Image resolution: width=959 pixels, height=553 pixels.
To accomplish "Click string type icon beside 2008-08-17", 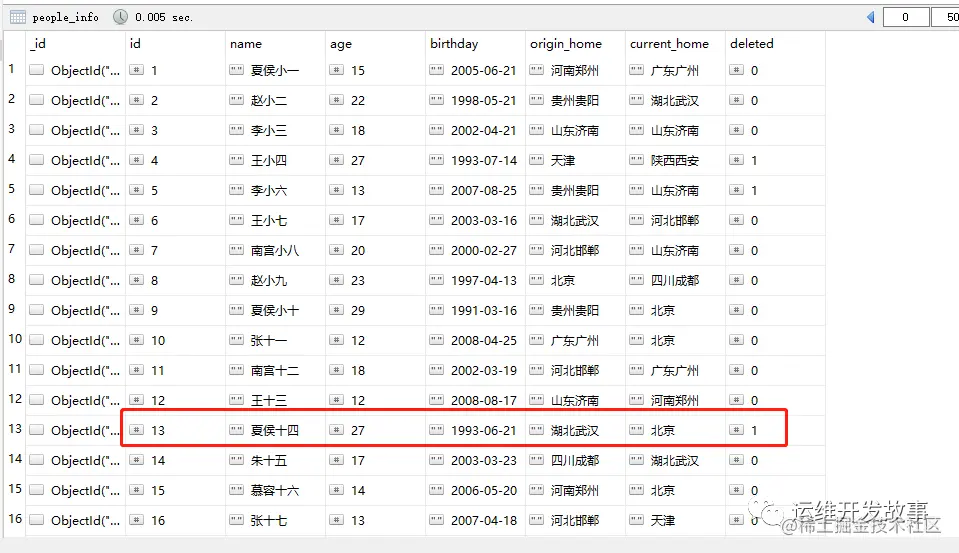I will pyautogui.click(x=437, y=399).
